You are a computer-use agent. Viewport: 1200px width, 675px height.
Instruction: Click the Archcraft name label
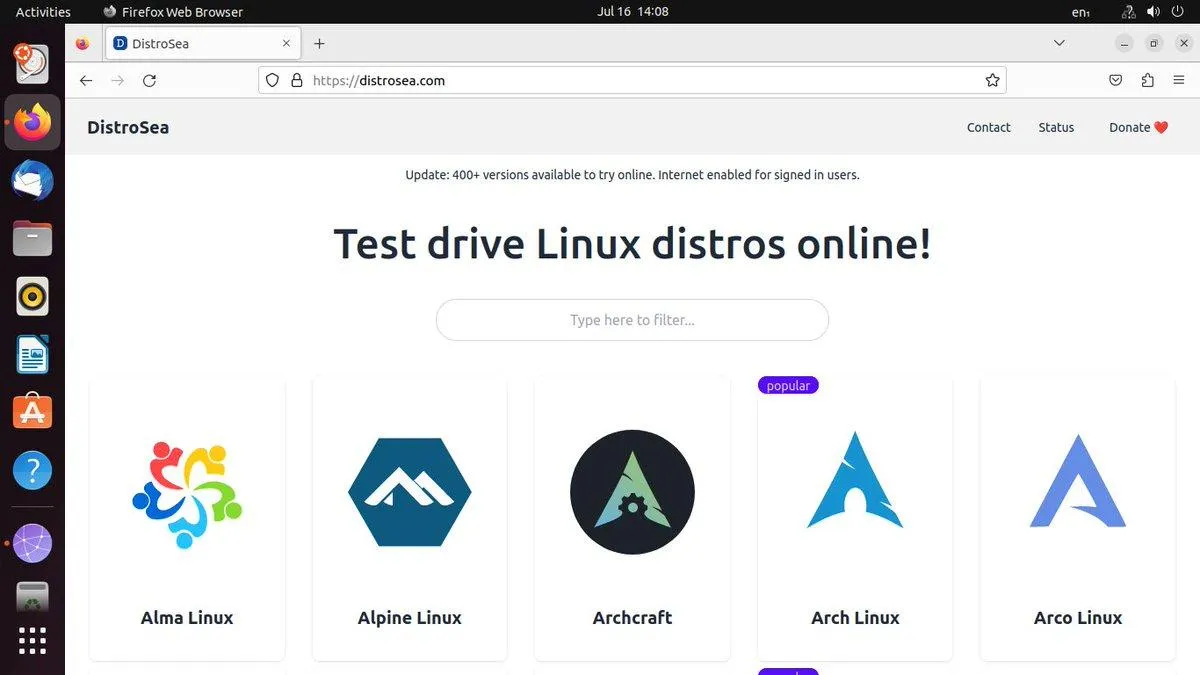pyautogui.click(x=632, y=617)
